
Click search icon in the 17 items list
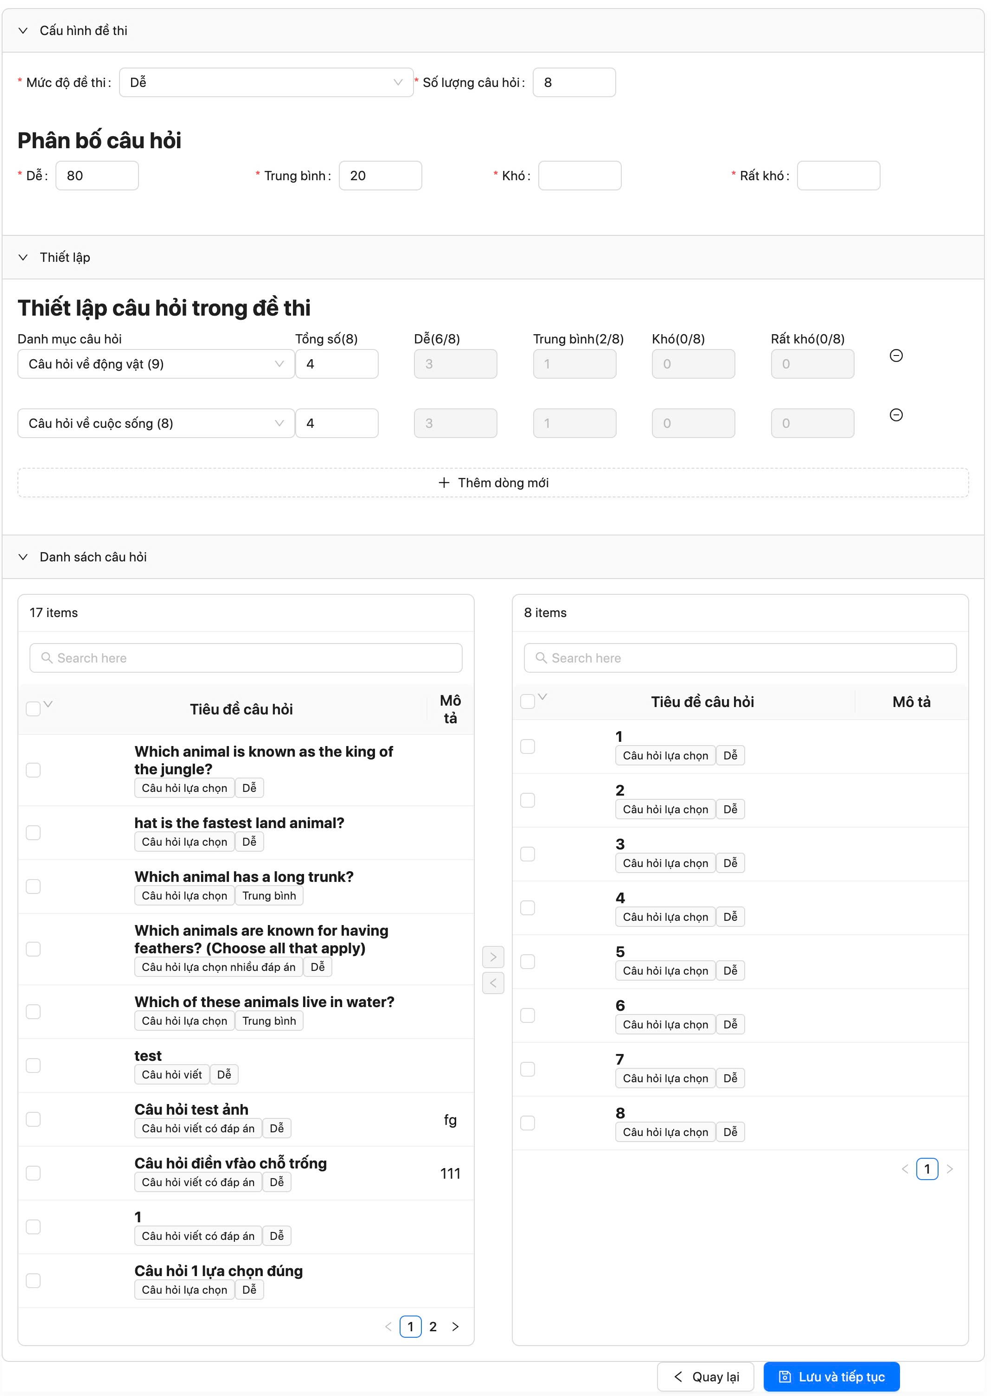[x=47, y=658]
